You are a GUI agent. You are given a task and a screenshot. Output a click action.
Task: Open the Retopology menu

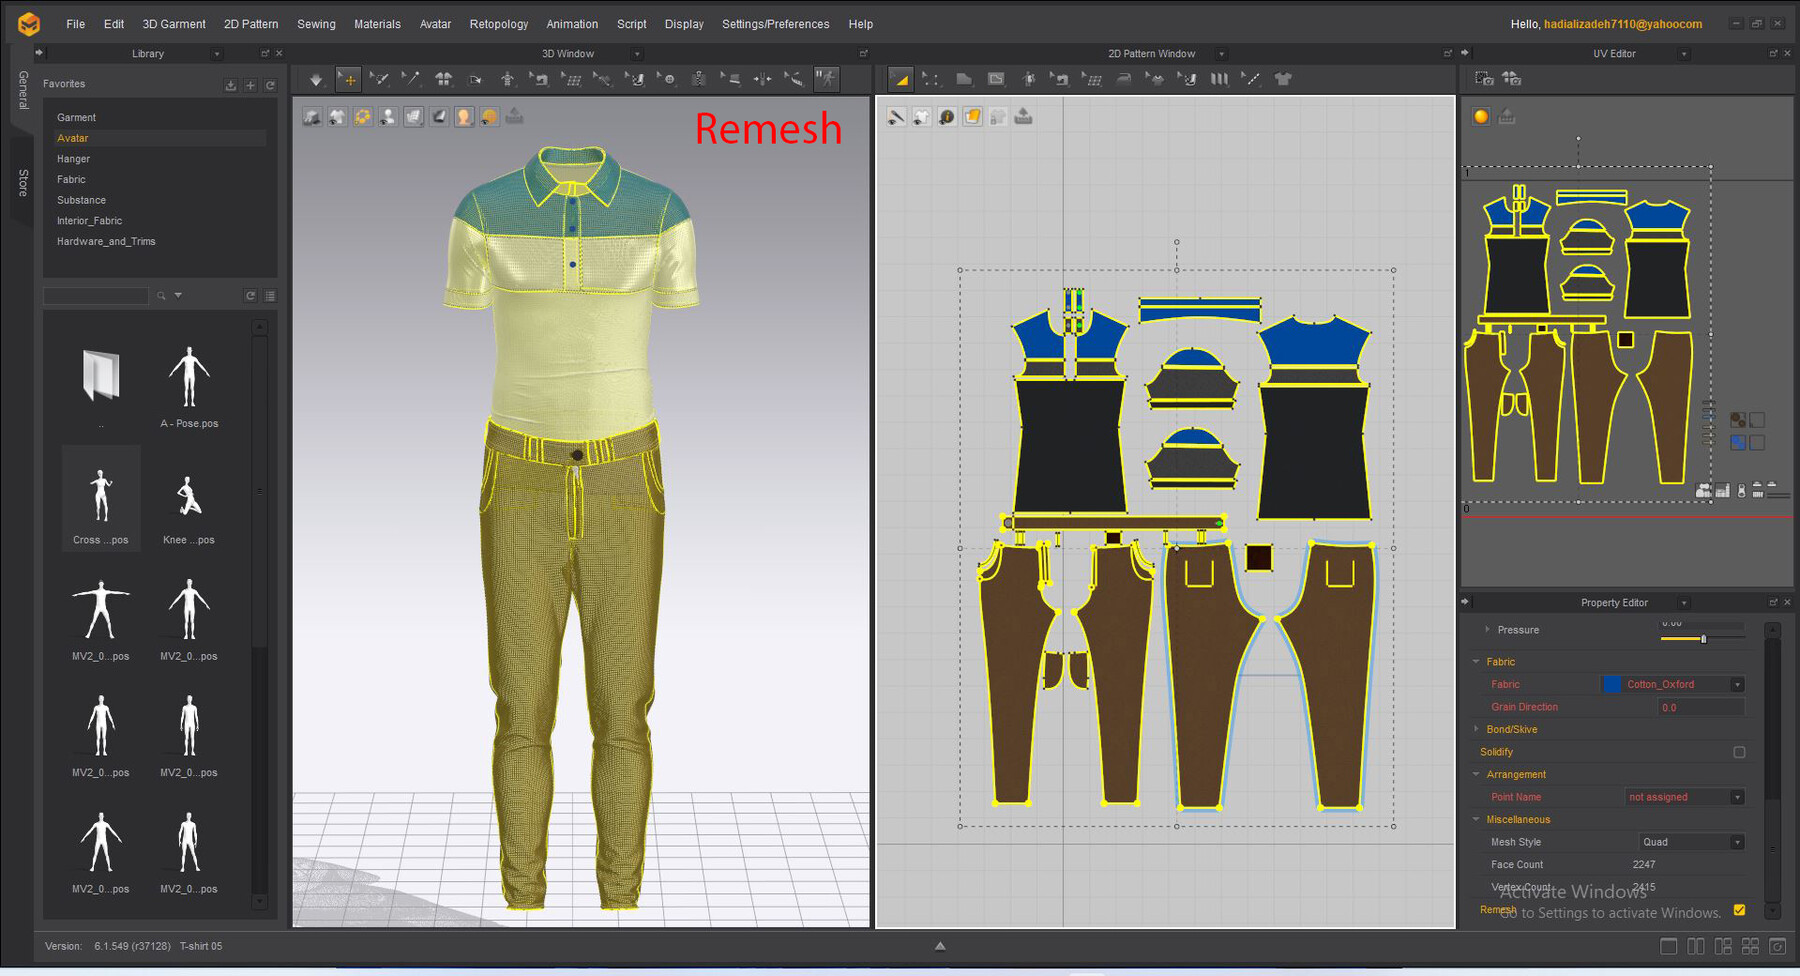[498, 23]
